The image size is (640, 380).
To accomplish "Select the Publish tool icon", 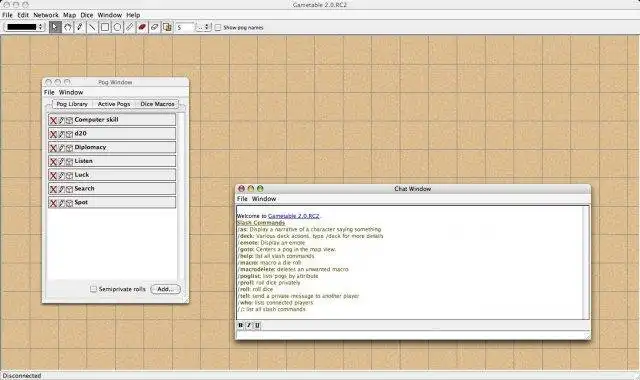I will click(167, 27).
